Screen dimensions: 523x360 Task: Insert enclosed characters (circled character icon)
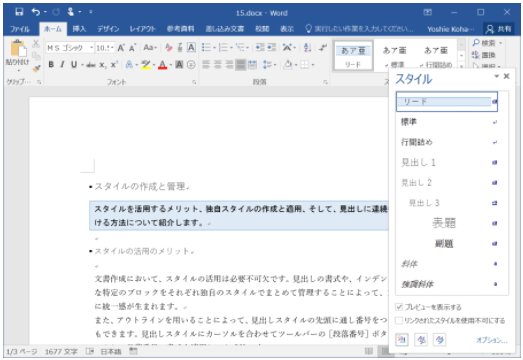point(191,65)
